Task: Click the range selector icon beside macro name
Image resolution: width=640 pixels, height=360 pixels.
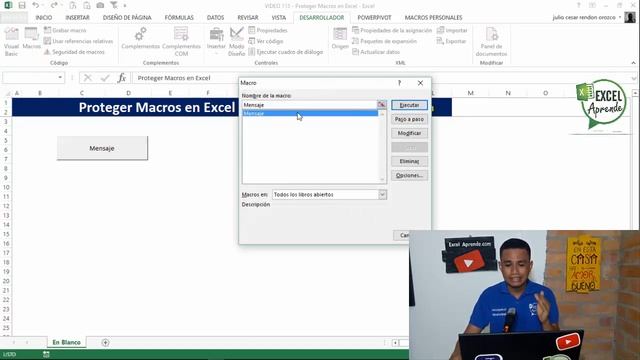Action: pos(381,105)
